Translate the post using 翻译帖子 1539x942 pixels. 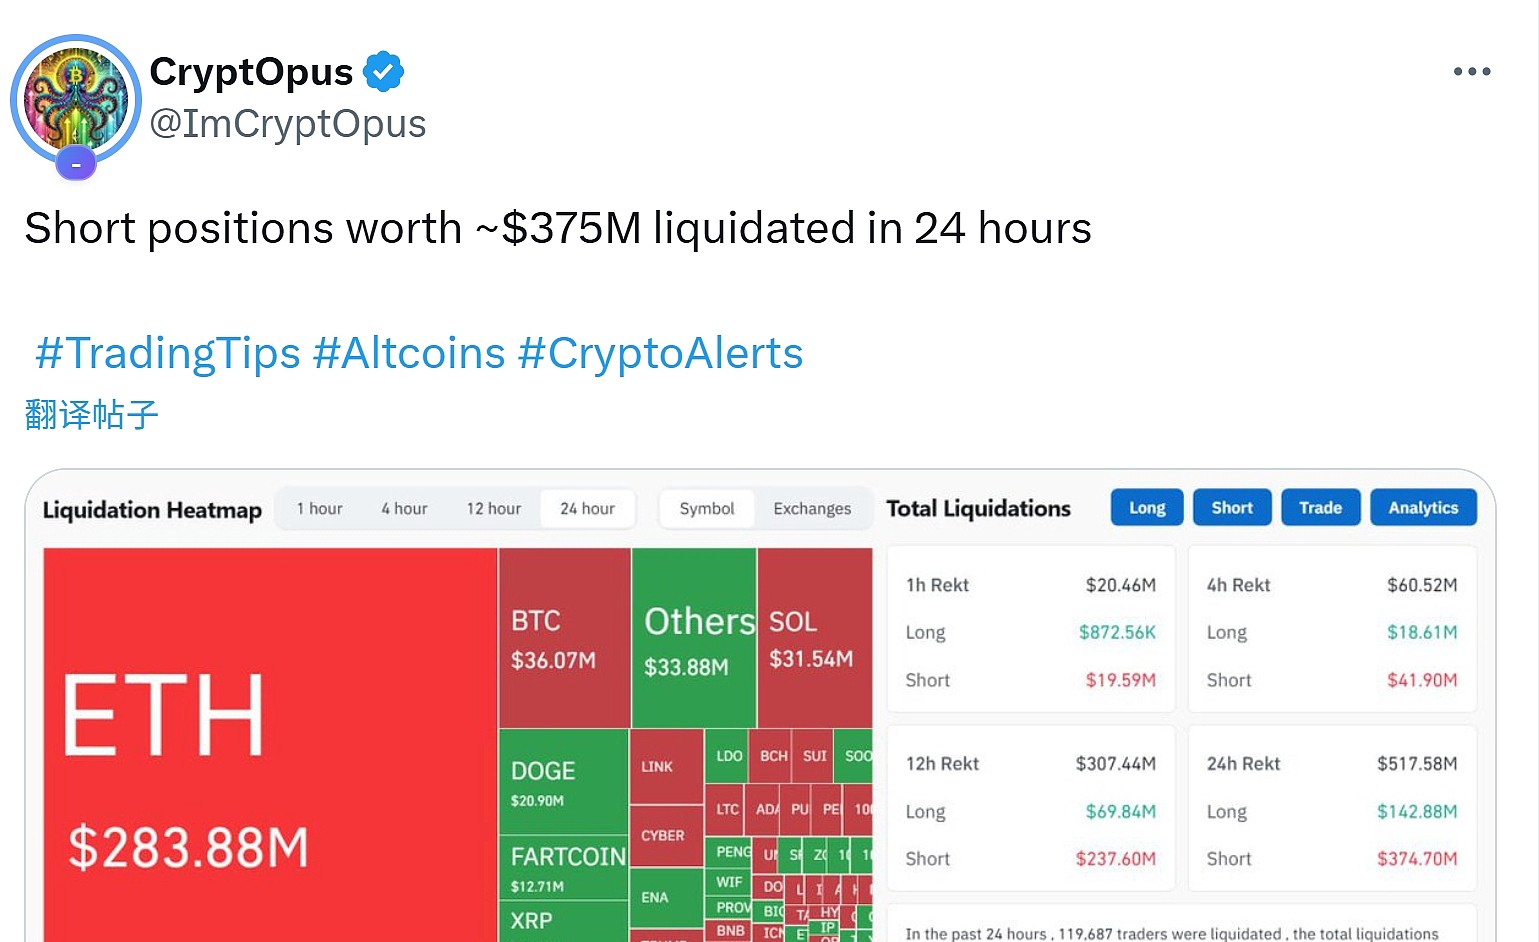[x=90, y=414]
